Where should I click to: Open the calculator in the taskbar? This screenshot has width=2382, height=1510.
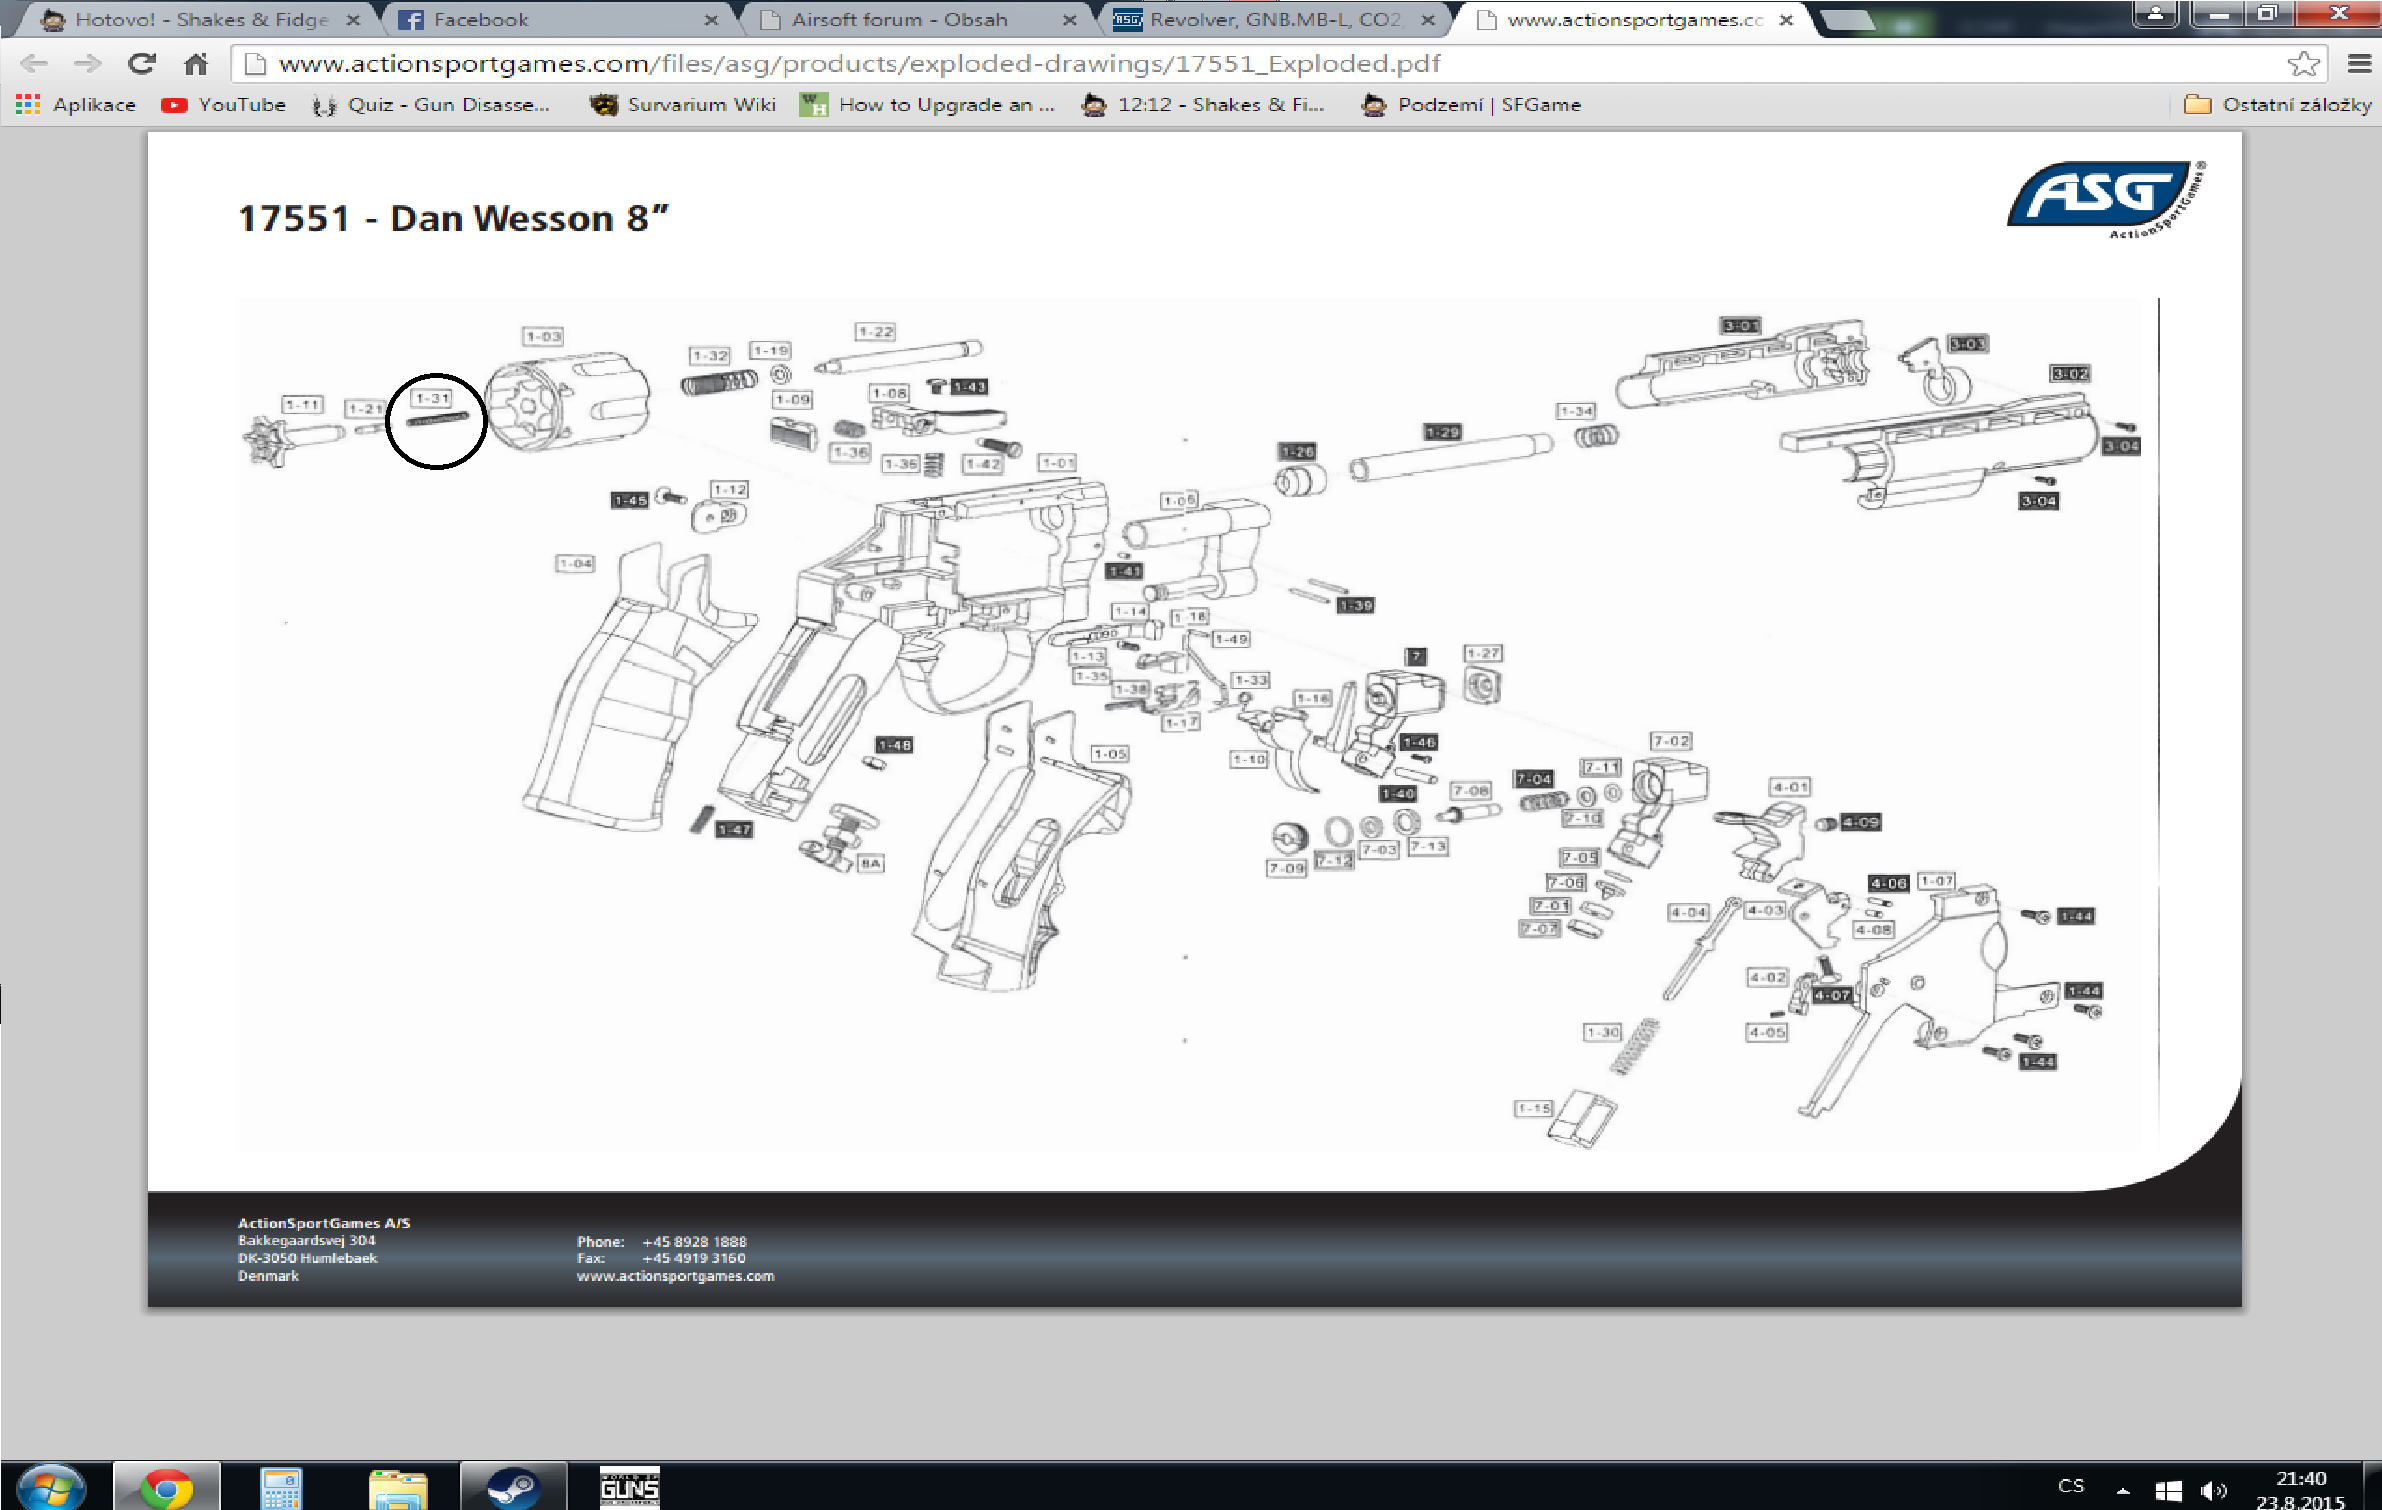tap(281, 1488)
